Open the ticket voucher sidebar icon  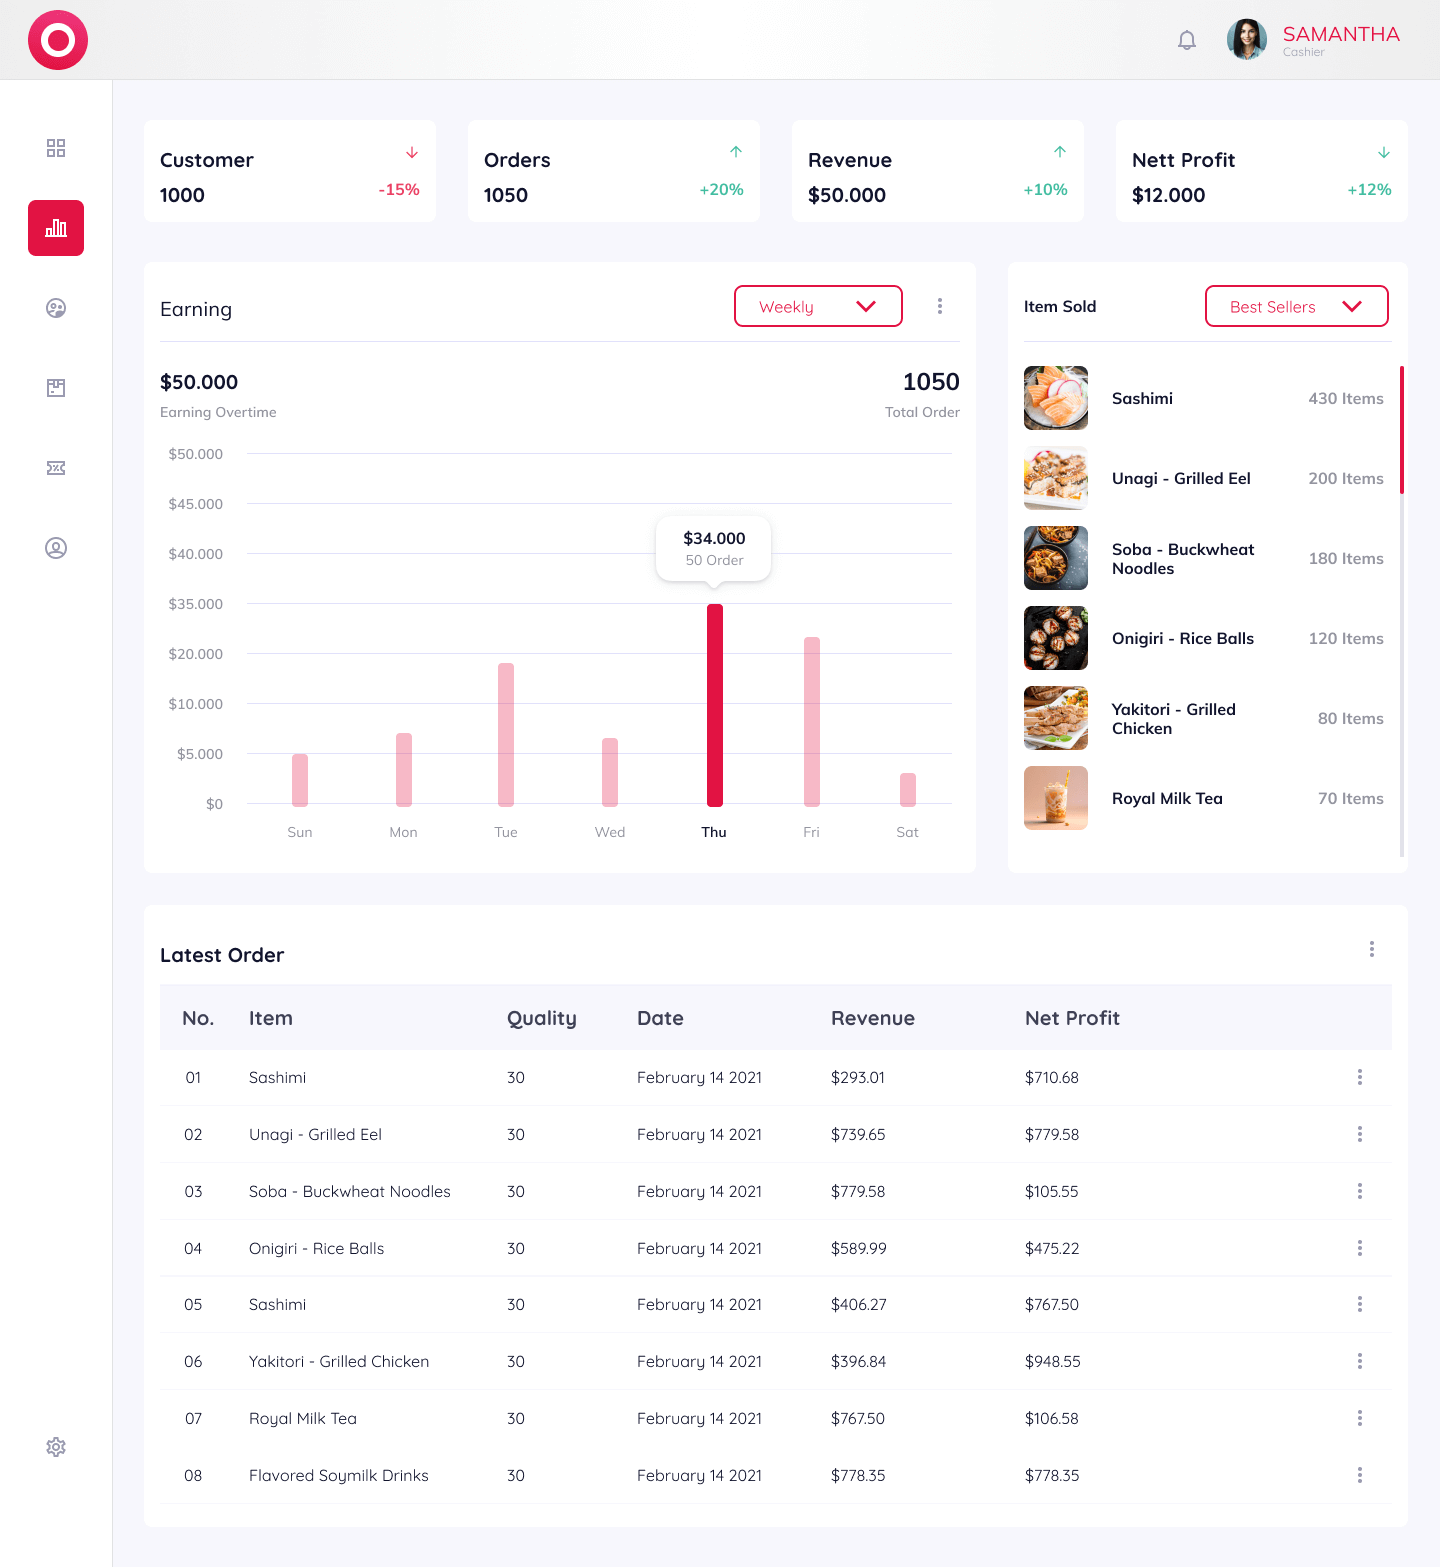[56, 468]
